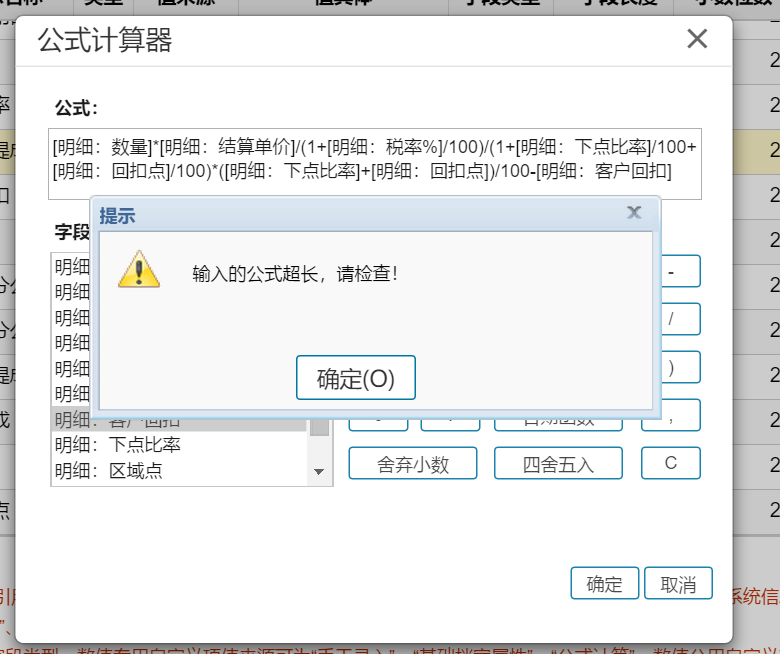Click the 取消 button
Image resolution: width=780 pixels, height=654 pixels.
[x=679, y=583]
